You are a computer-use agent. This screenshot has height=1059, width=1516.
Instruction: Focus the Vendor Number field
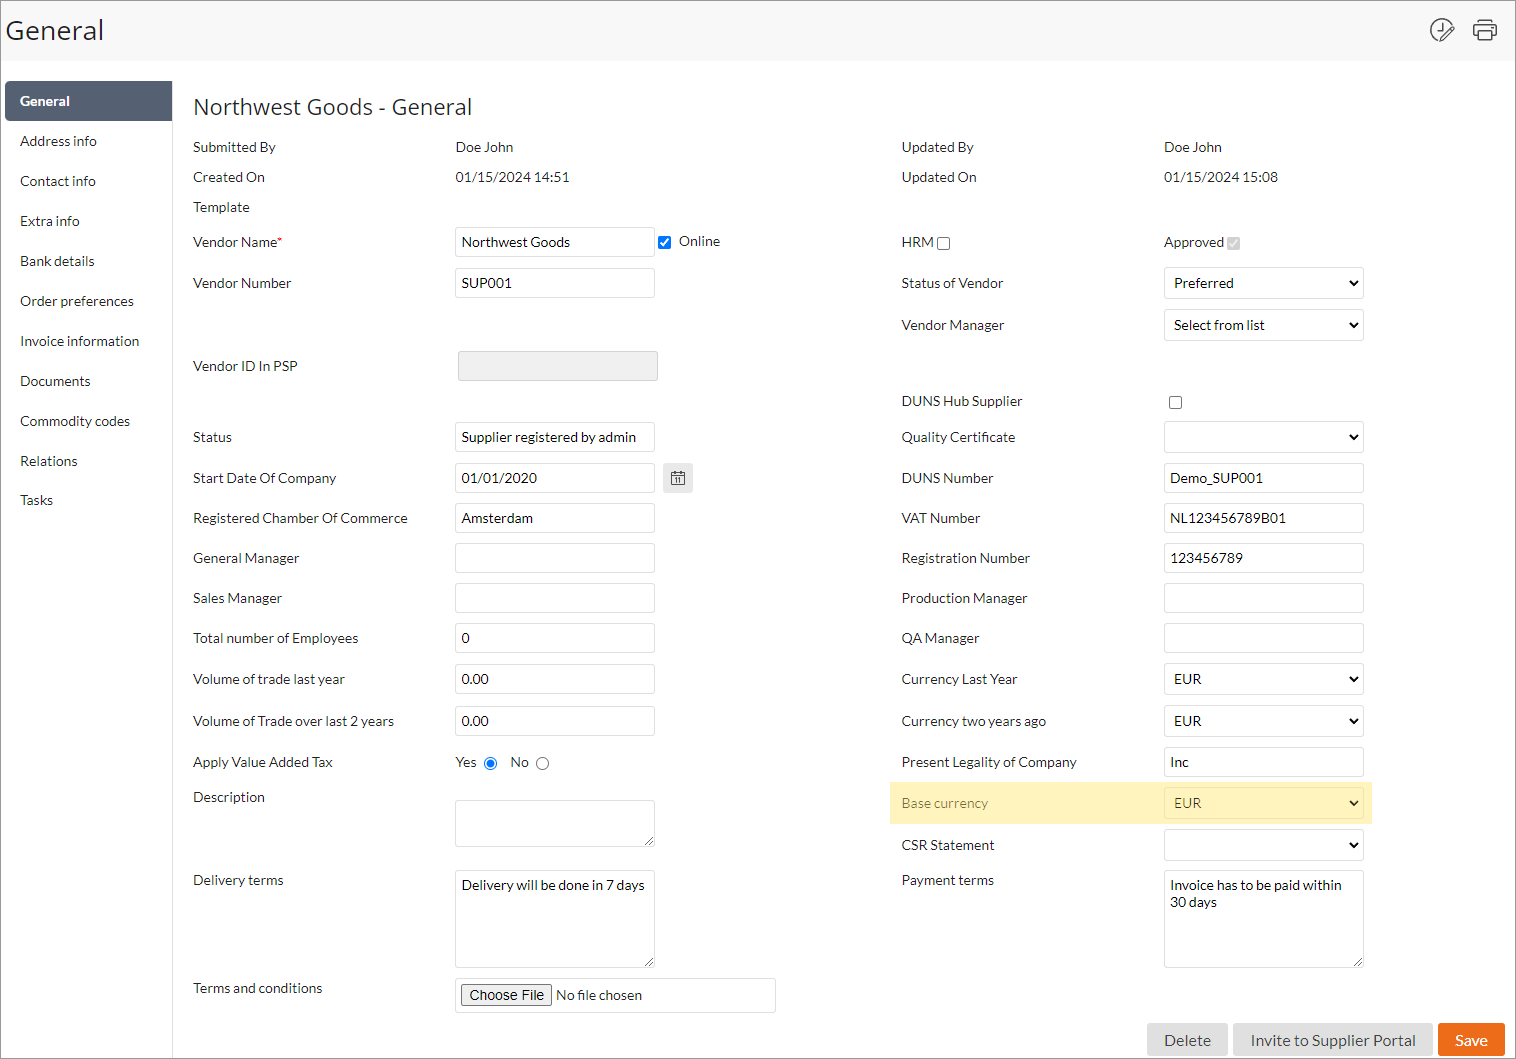click(x=555, y=283)
